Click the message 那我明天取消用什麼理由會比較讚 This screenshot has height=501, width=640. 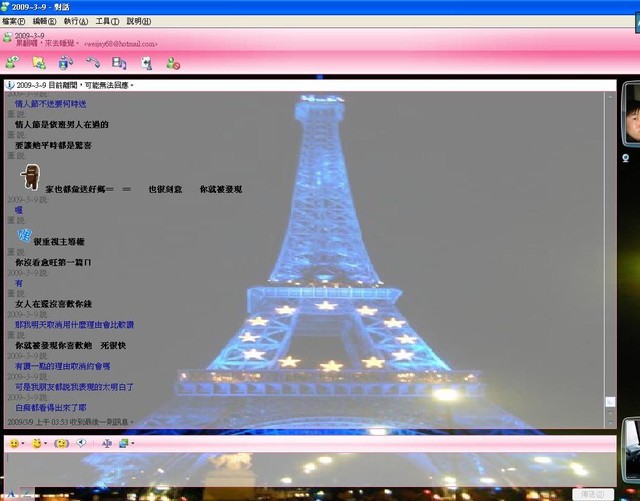[75, 325]
